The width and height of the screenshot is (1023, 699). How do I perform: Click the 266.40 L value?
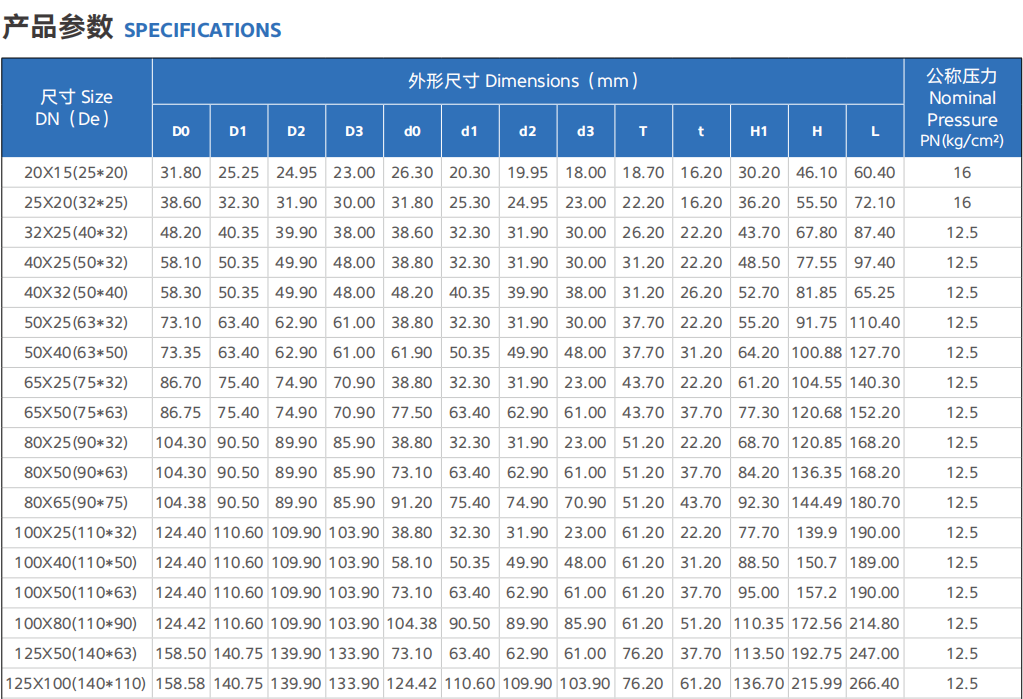875,685
